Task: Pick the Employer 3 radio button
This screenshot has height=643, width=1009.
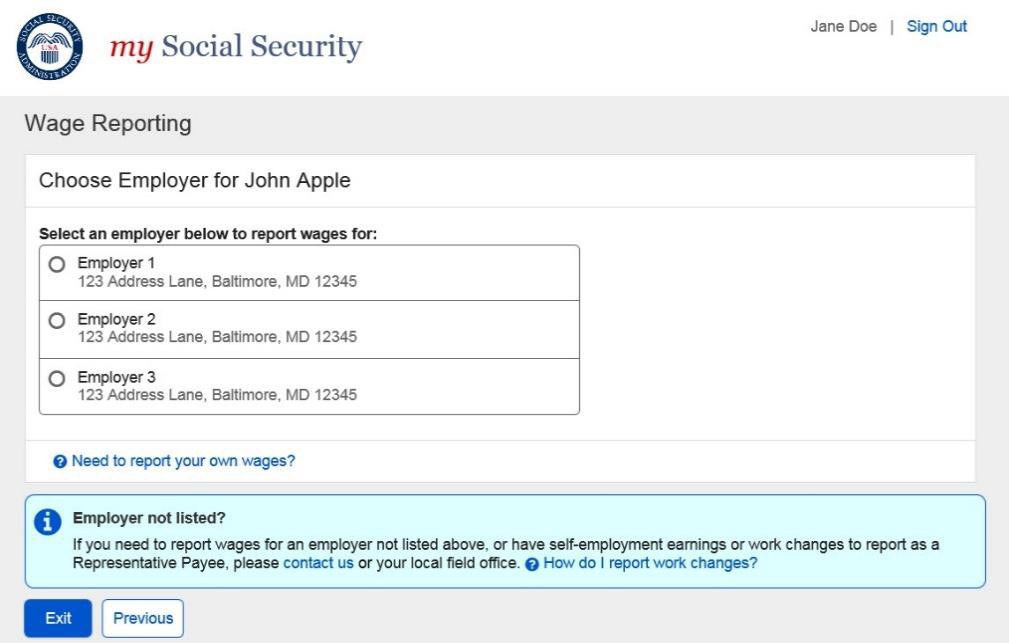Action: 56,378
